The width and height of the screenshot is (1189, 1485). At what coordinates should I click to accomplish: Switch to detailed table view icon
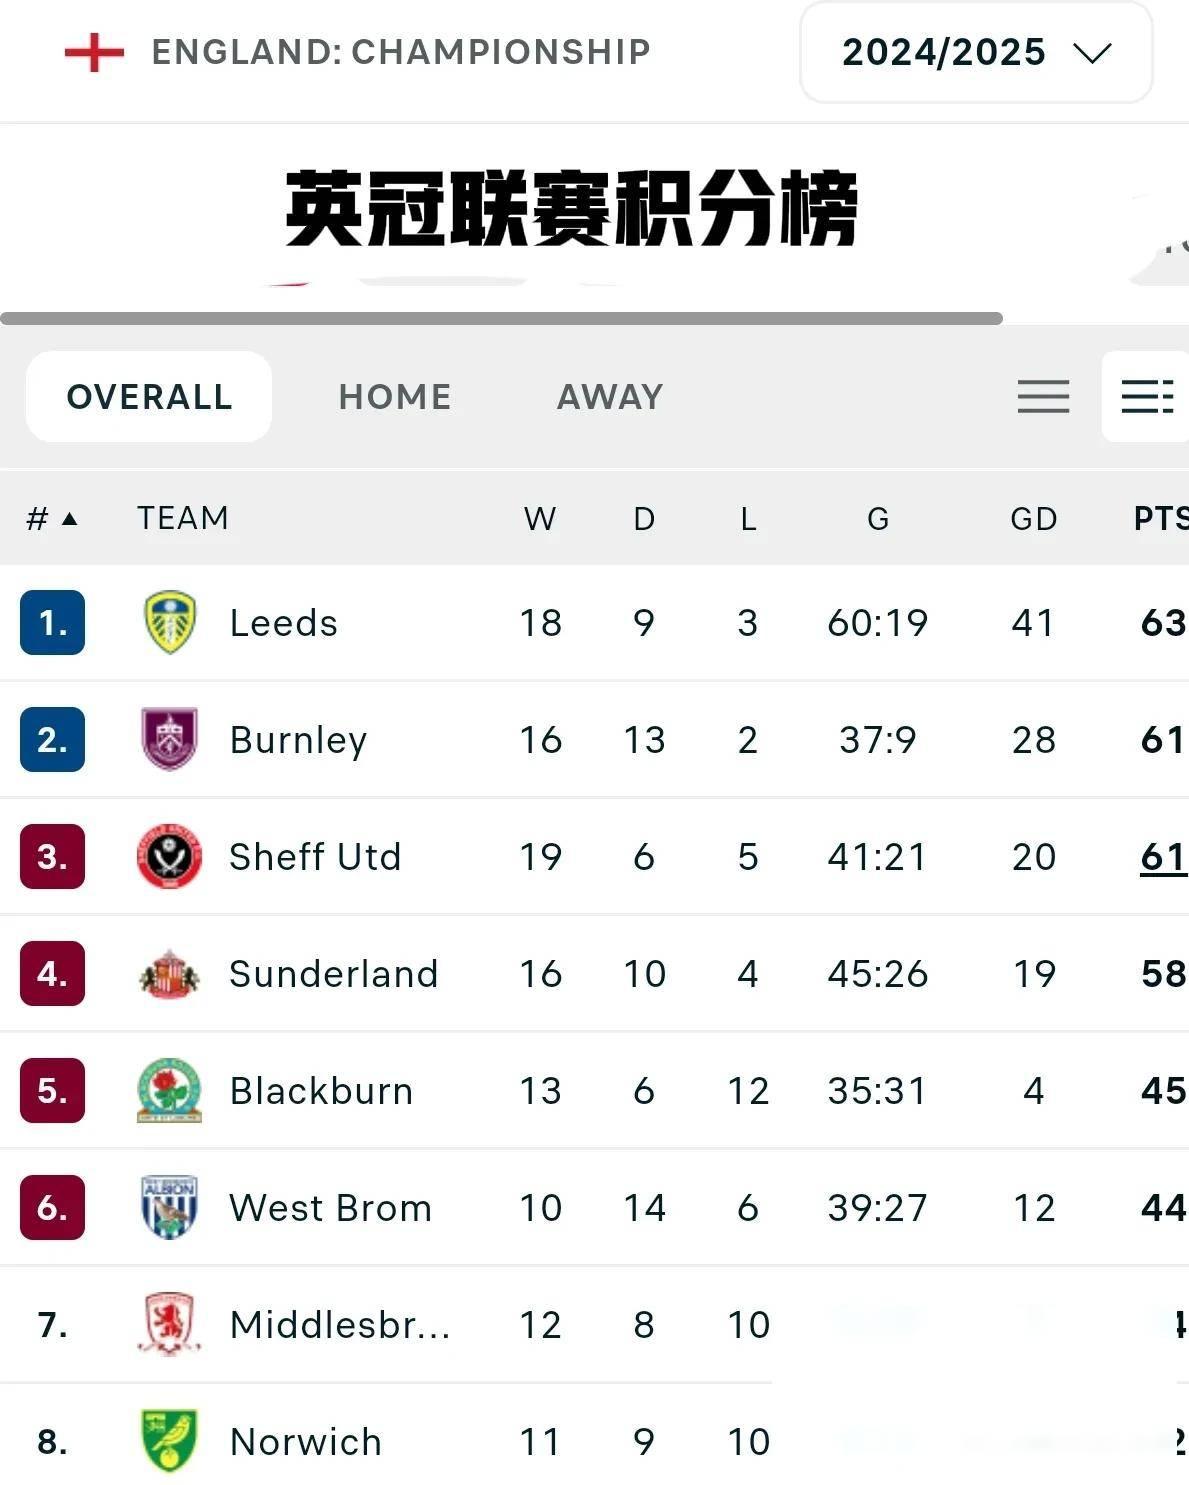click(x=1147, y=397)
